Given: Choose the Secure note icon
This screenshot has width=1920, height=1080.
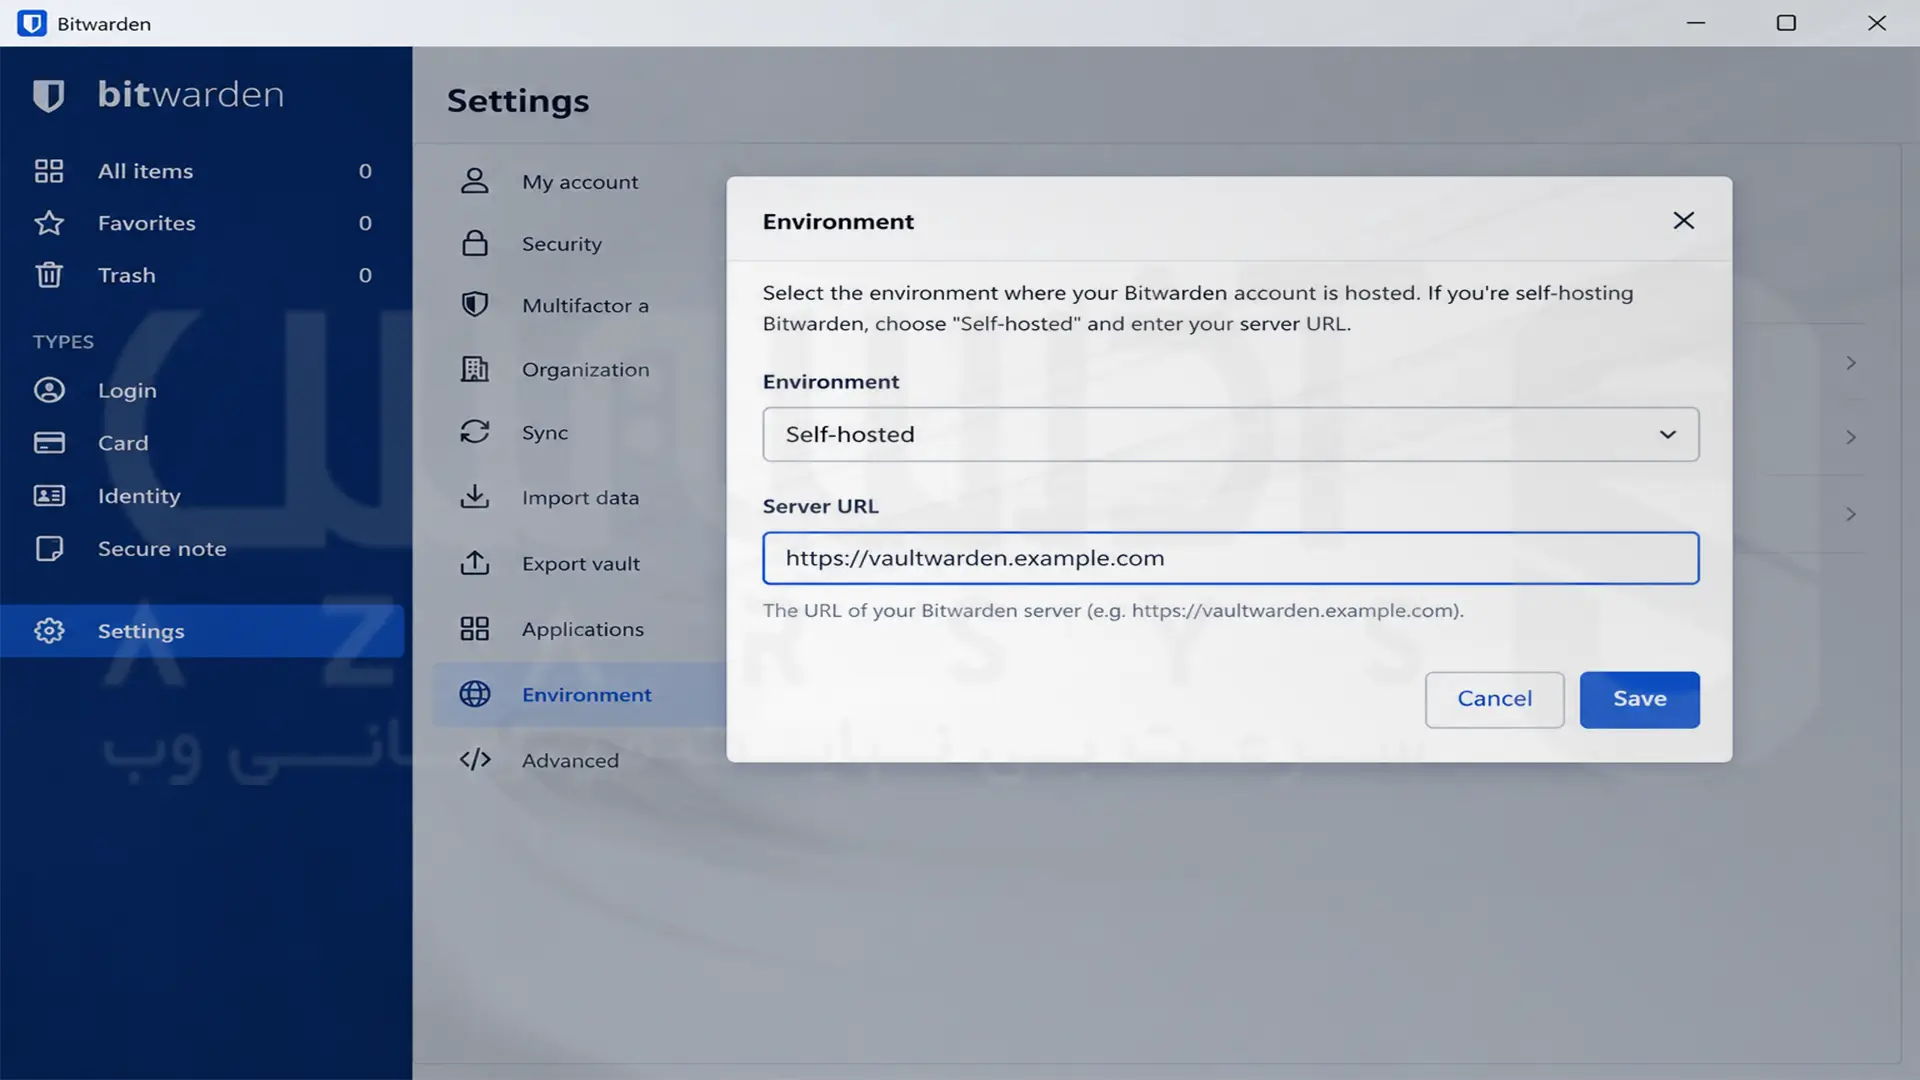Looking at the screenshot, I should (x=49, y=549).
